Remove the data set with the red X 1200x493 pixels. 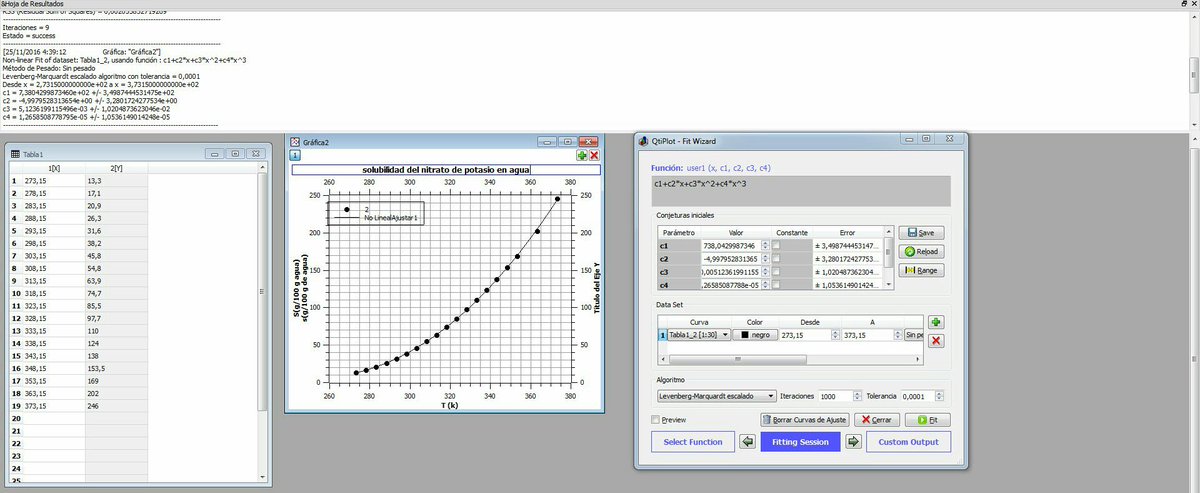(936, 341)
